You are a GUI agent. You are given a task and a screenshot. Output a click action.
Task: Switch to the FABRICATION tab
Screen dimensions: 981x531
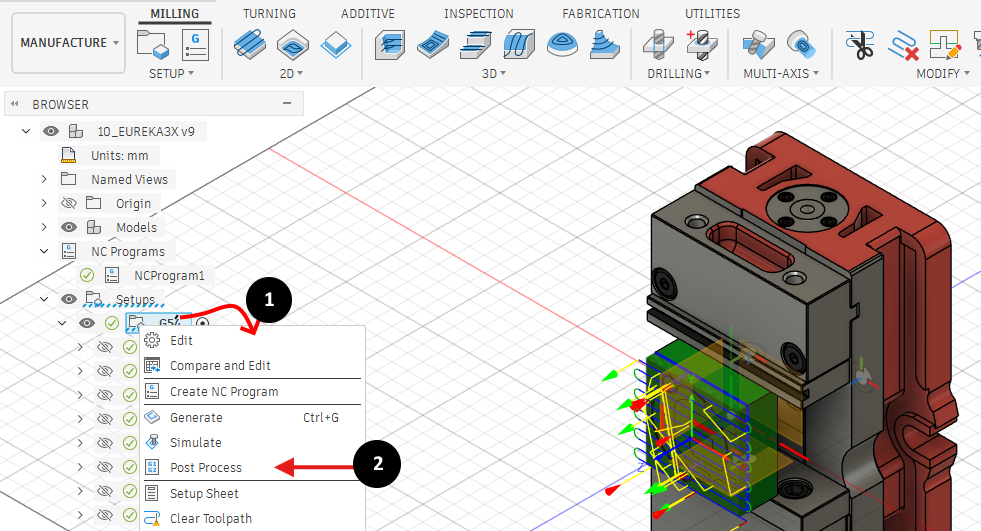[x=601, y=13]
